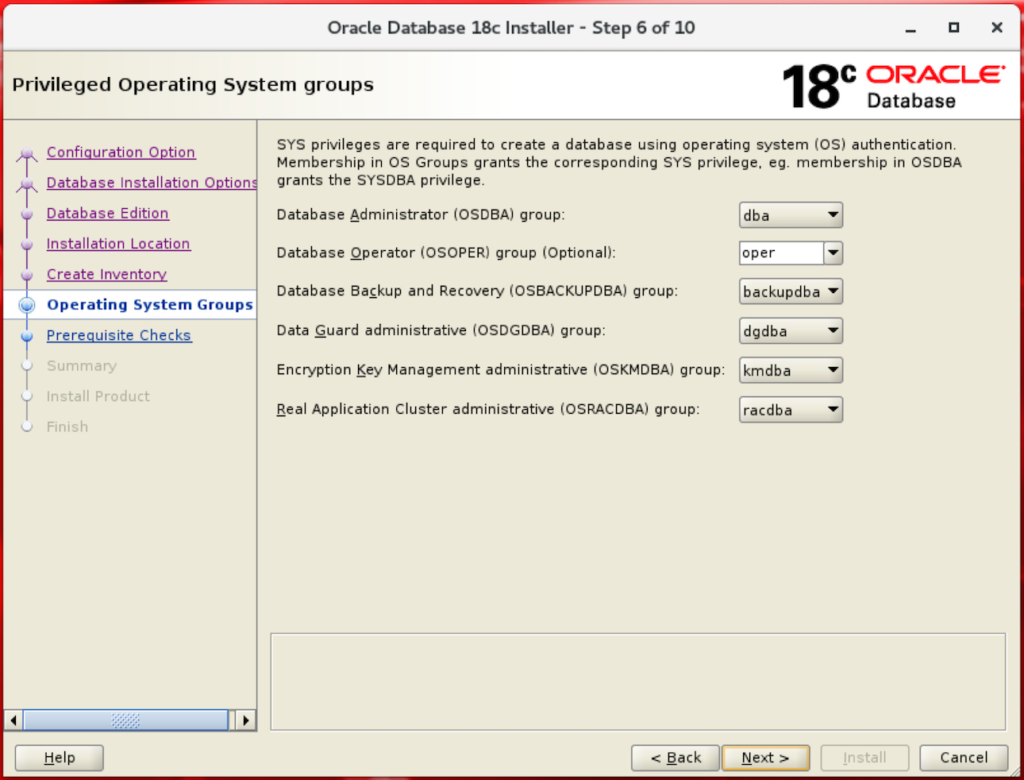Go to the Configuration Option step
The image size is (1024, 780).
121,152
